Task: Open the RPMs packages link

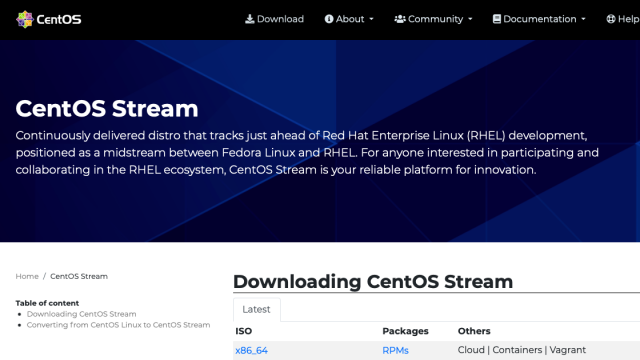Action: click(395, 351)
